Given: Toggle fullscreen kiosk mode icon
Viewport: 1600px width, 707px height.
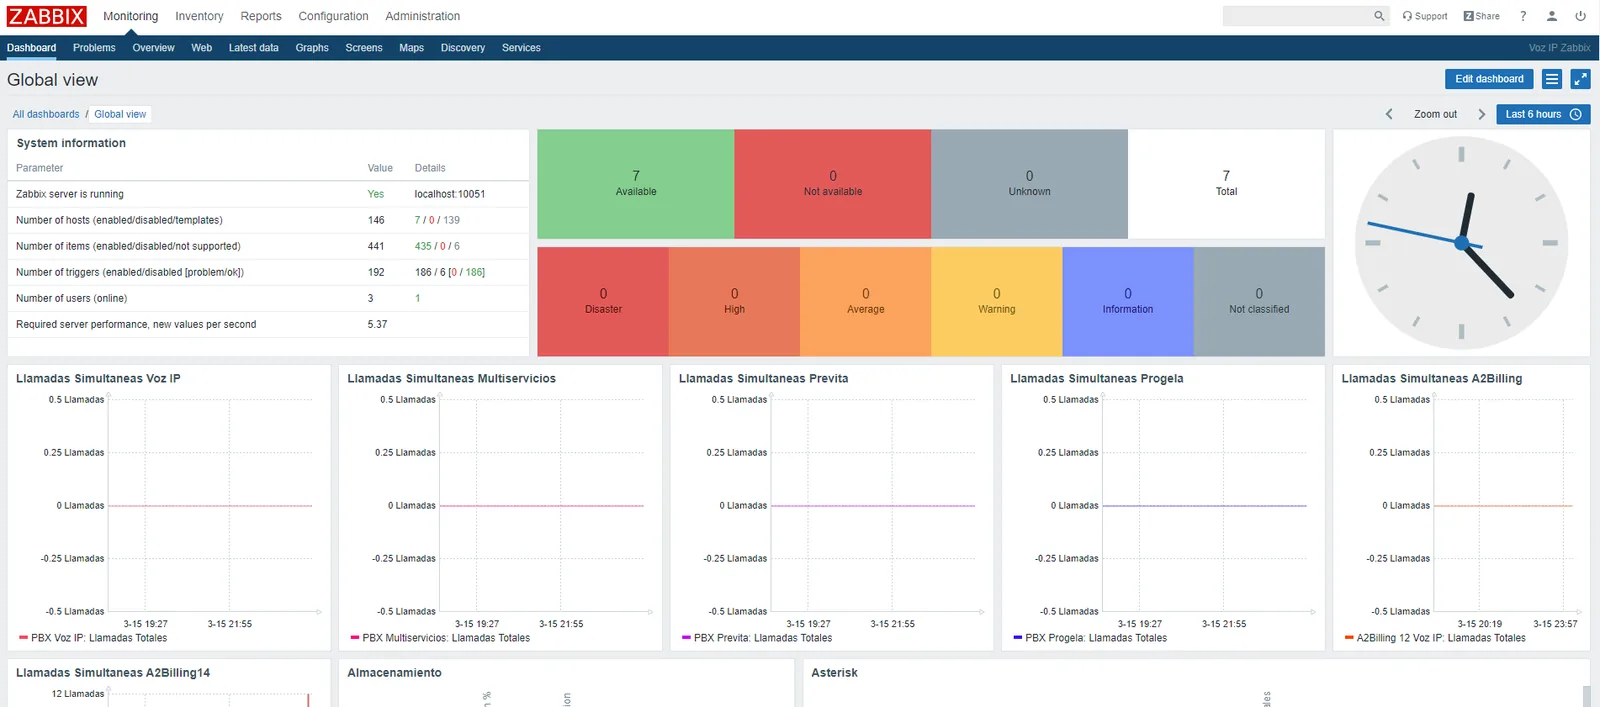Looking at the screenshot, I should click(x=1580, y=79).
